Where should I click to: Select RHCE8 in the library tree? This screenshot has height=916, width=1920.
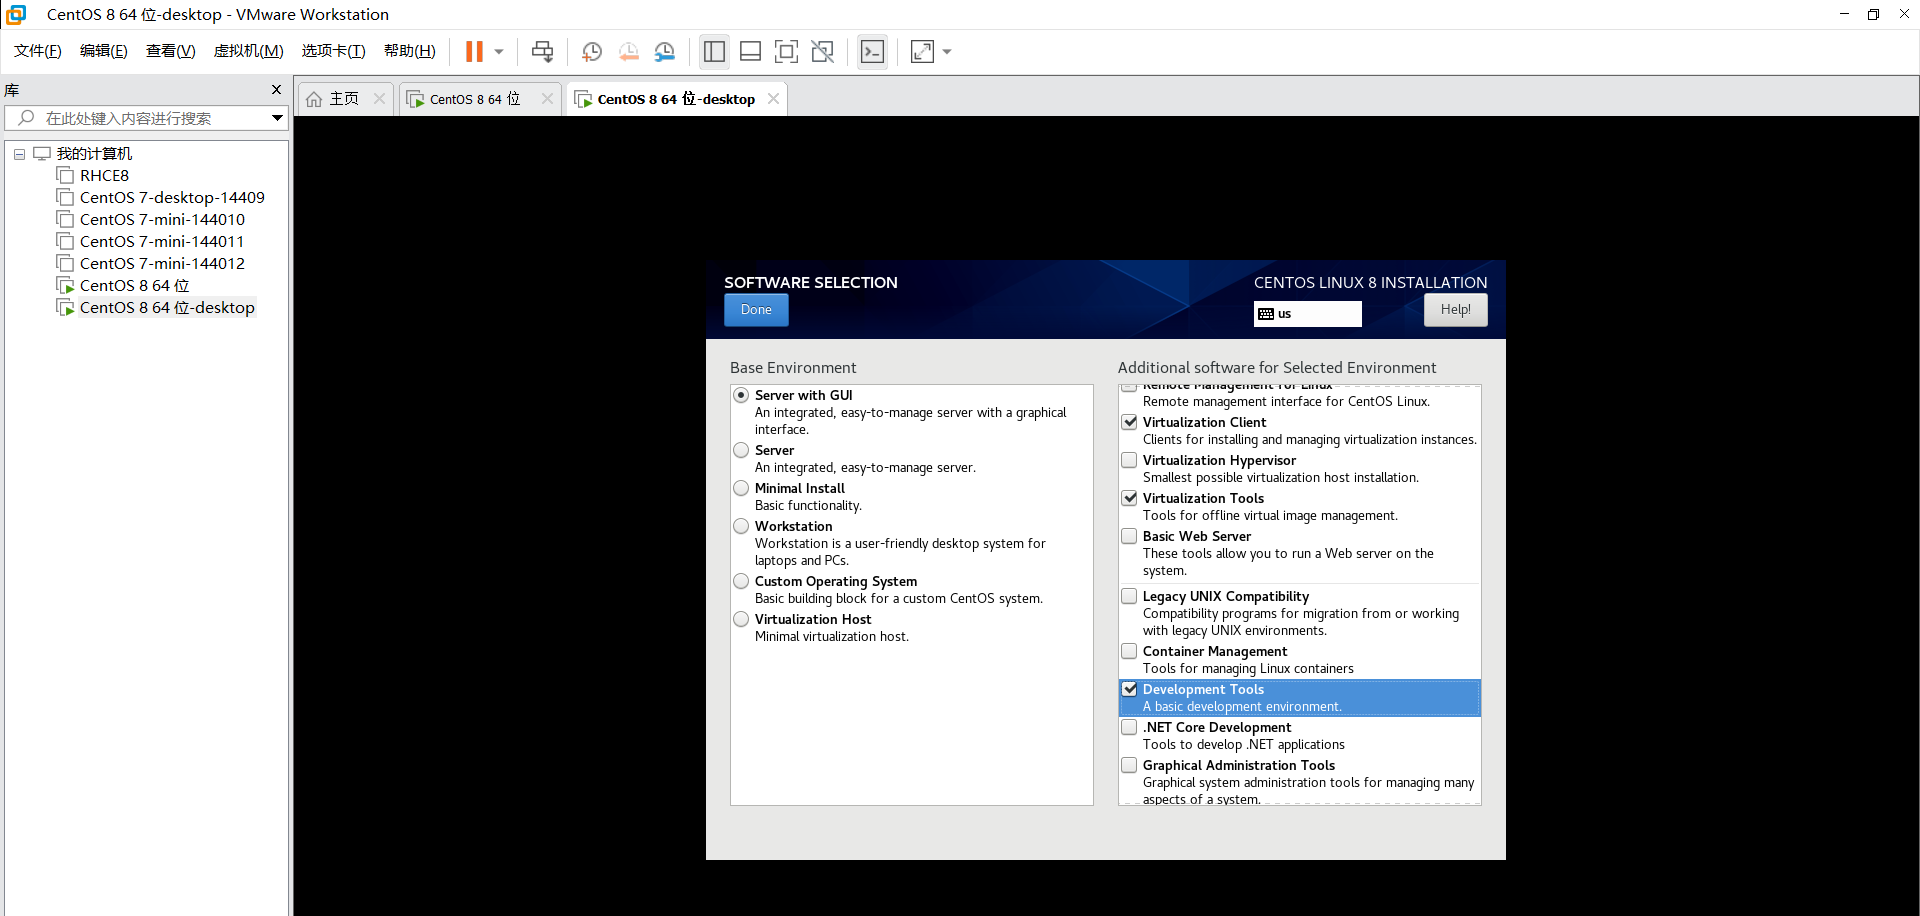tap(104, 176)
